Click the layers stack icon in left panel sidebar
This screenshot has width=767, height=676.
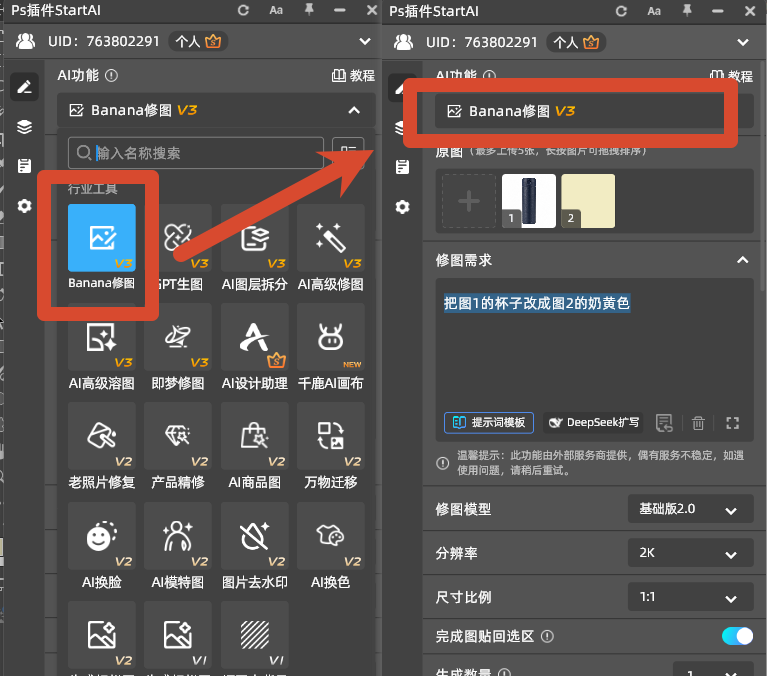tap(24, 127)
